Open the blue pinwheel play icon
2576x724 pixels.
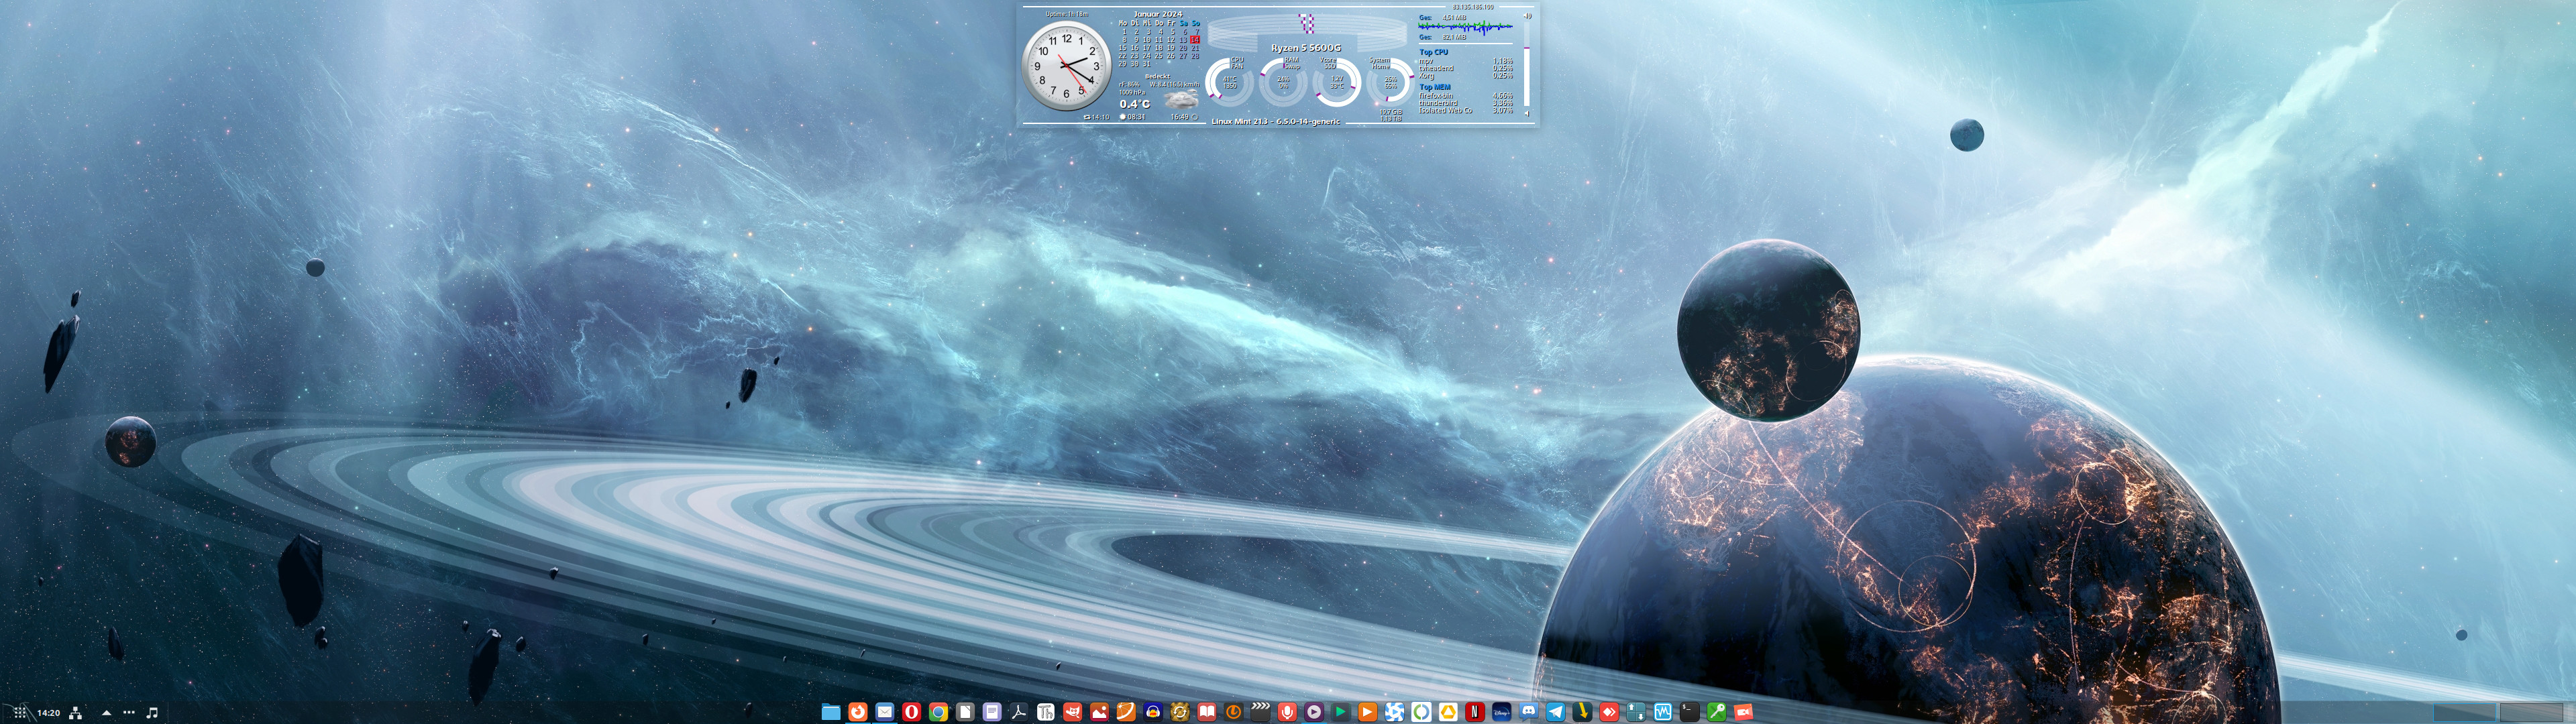click(1394, 712)
